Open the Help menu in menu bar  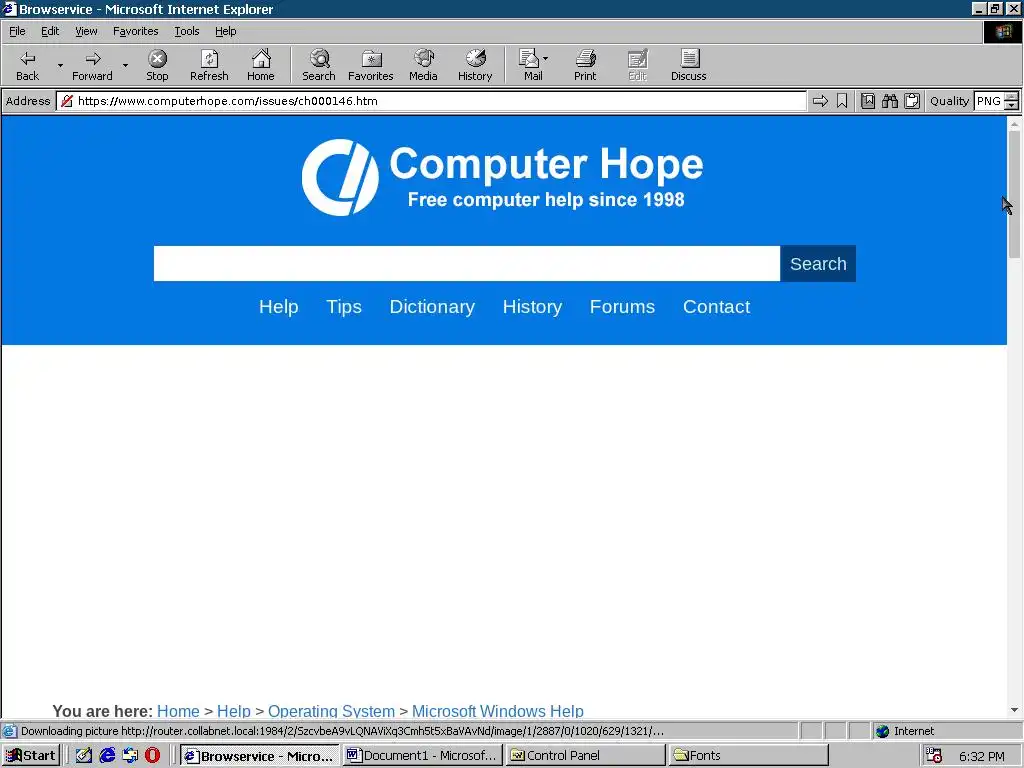coord(225,31)
